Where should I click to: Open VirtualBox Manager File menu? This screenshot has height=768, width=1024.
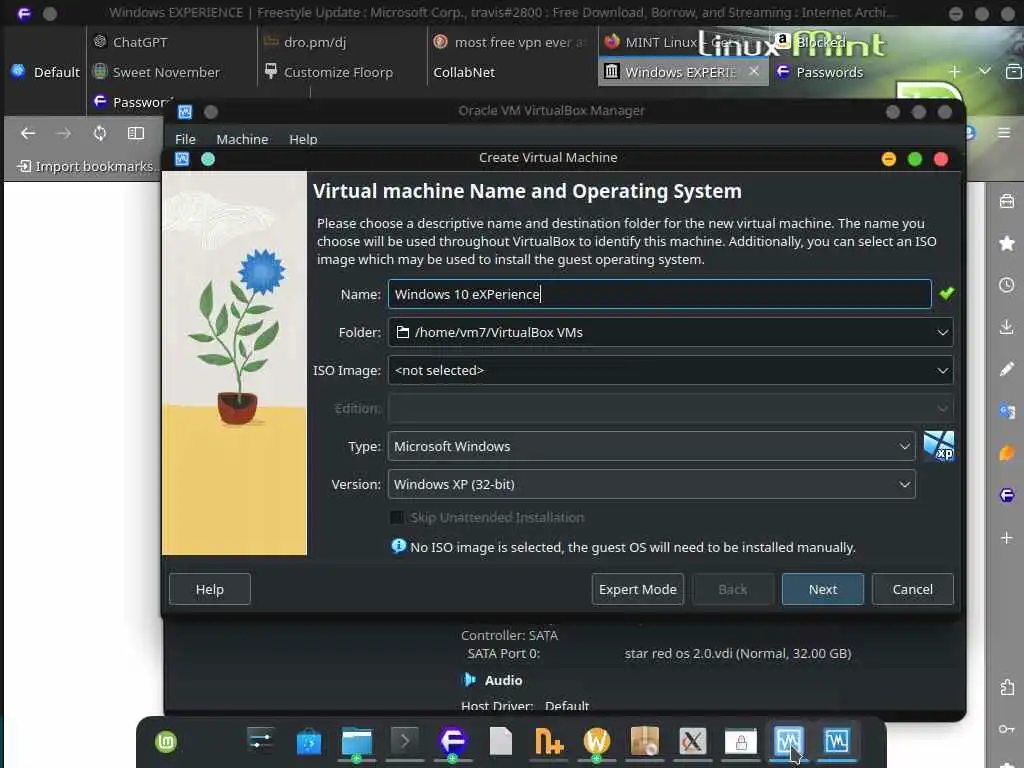(185, 139)
